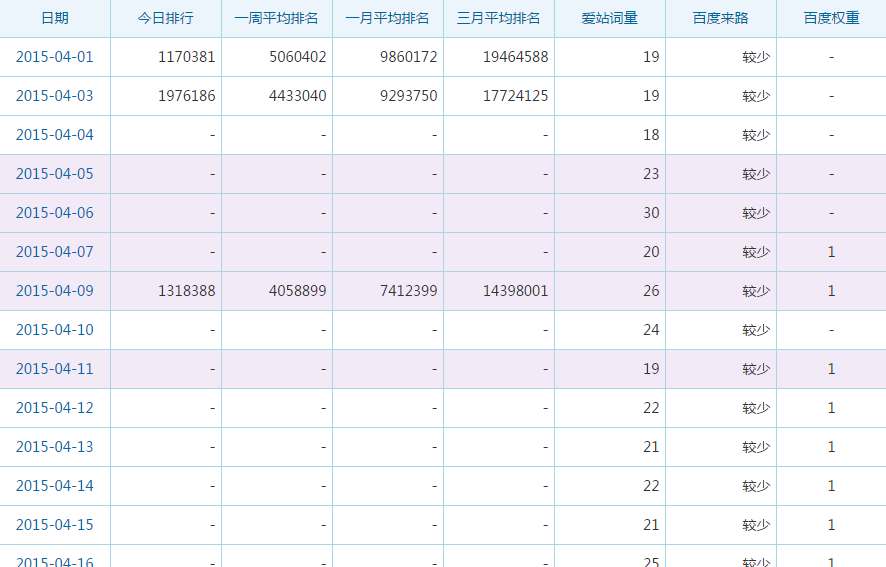Click word count 22 in 2015-04-14 row
This screenshot has height=567, width=886.
(x=651, y=486)
